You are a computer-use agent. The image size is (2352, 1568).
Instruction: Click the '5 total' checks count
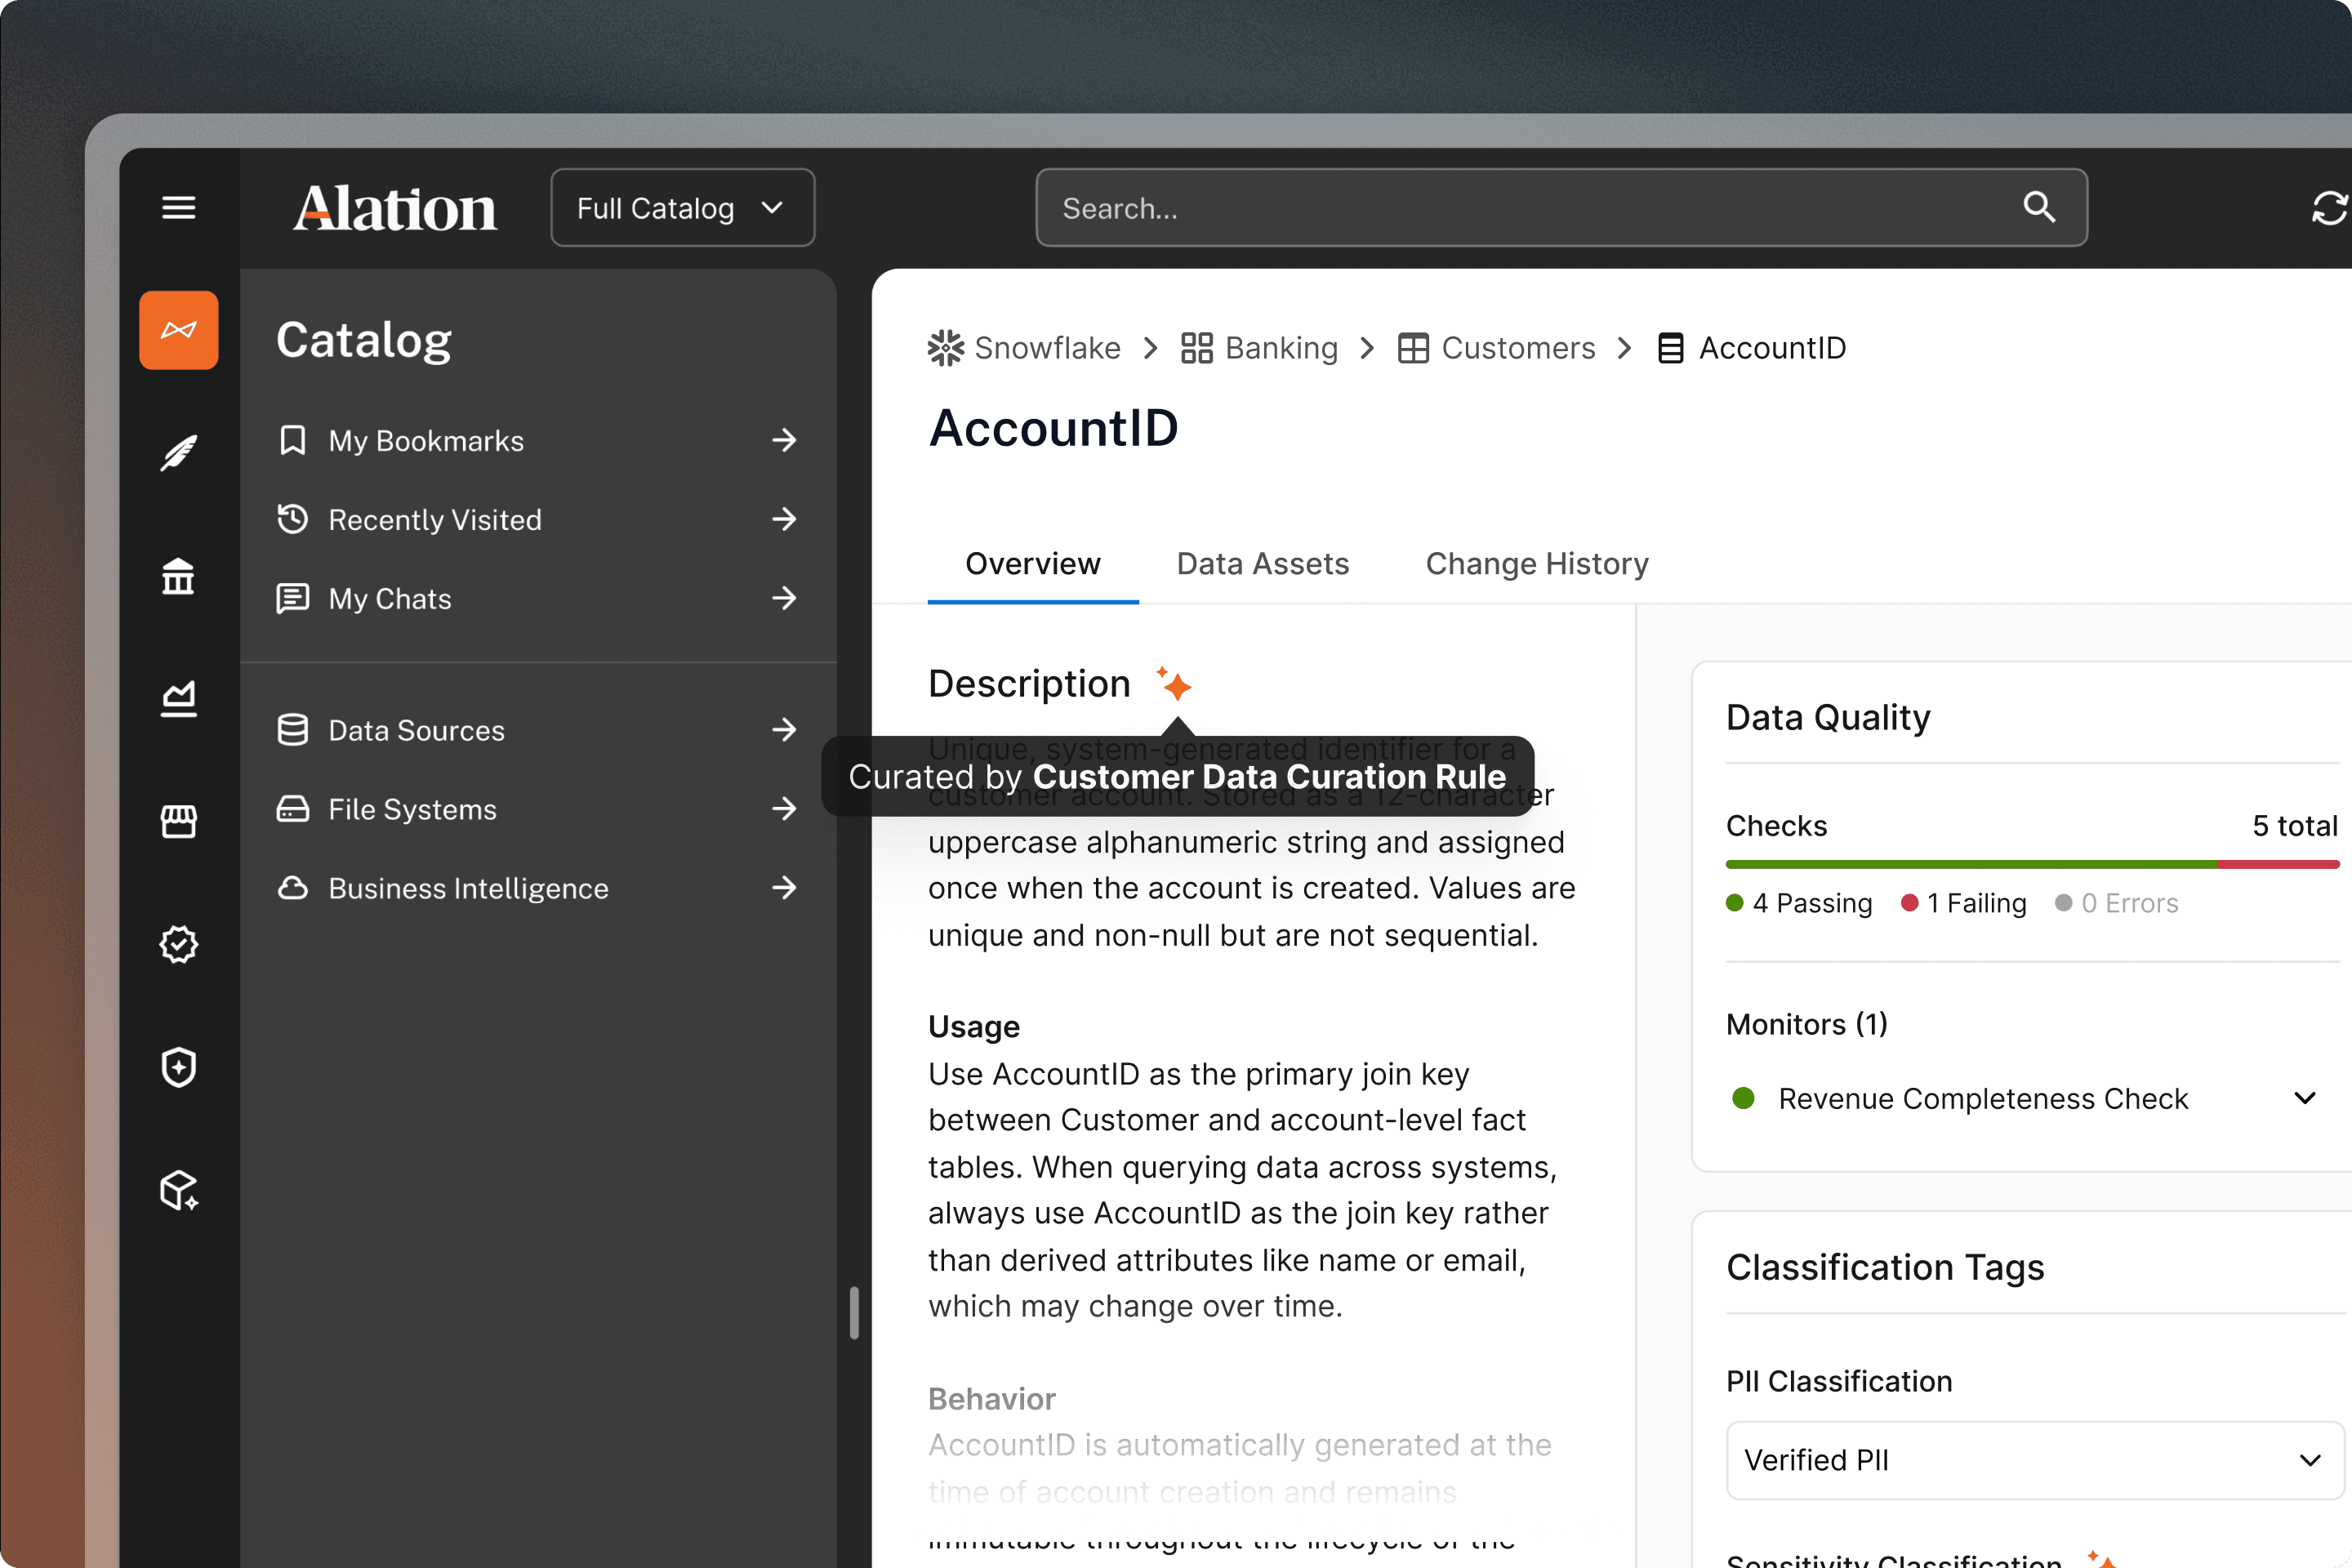pyautogui.click(x=2295, y=825)
